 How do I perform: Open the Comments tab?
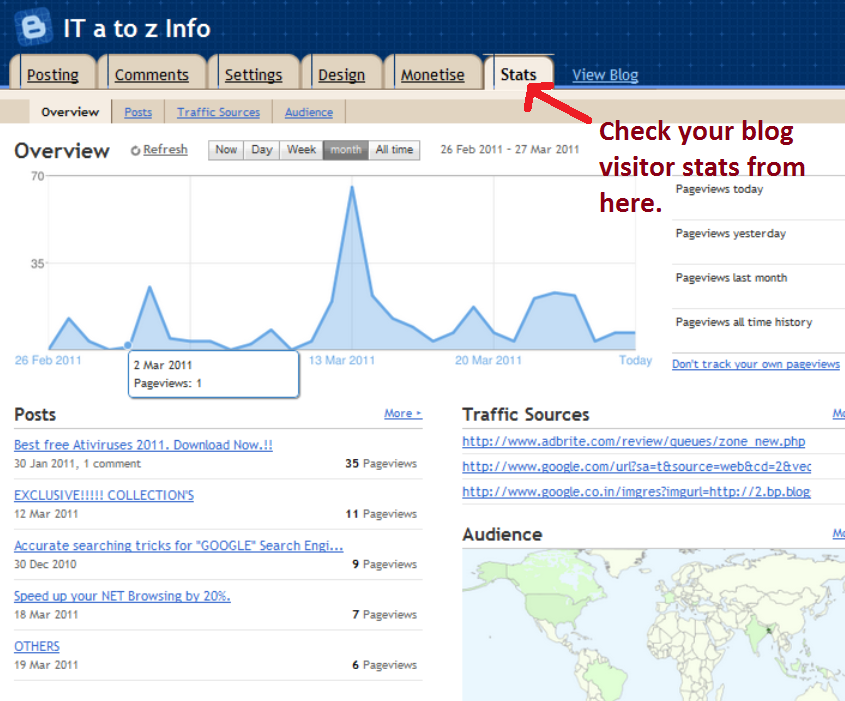pos(151,74)
